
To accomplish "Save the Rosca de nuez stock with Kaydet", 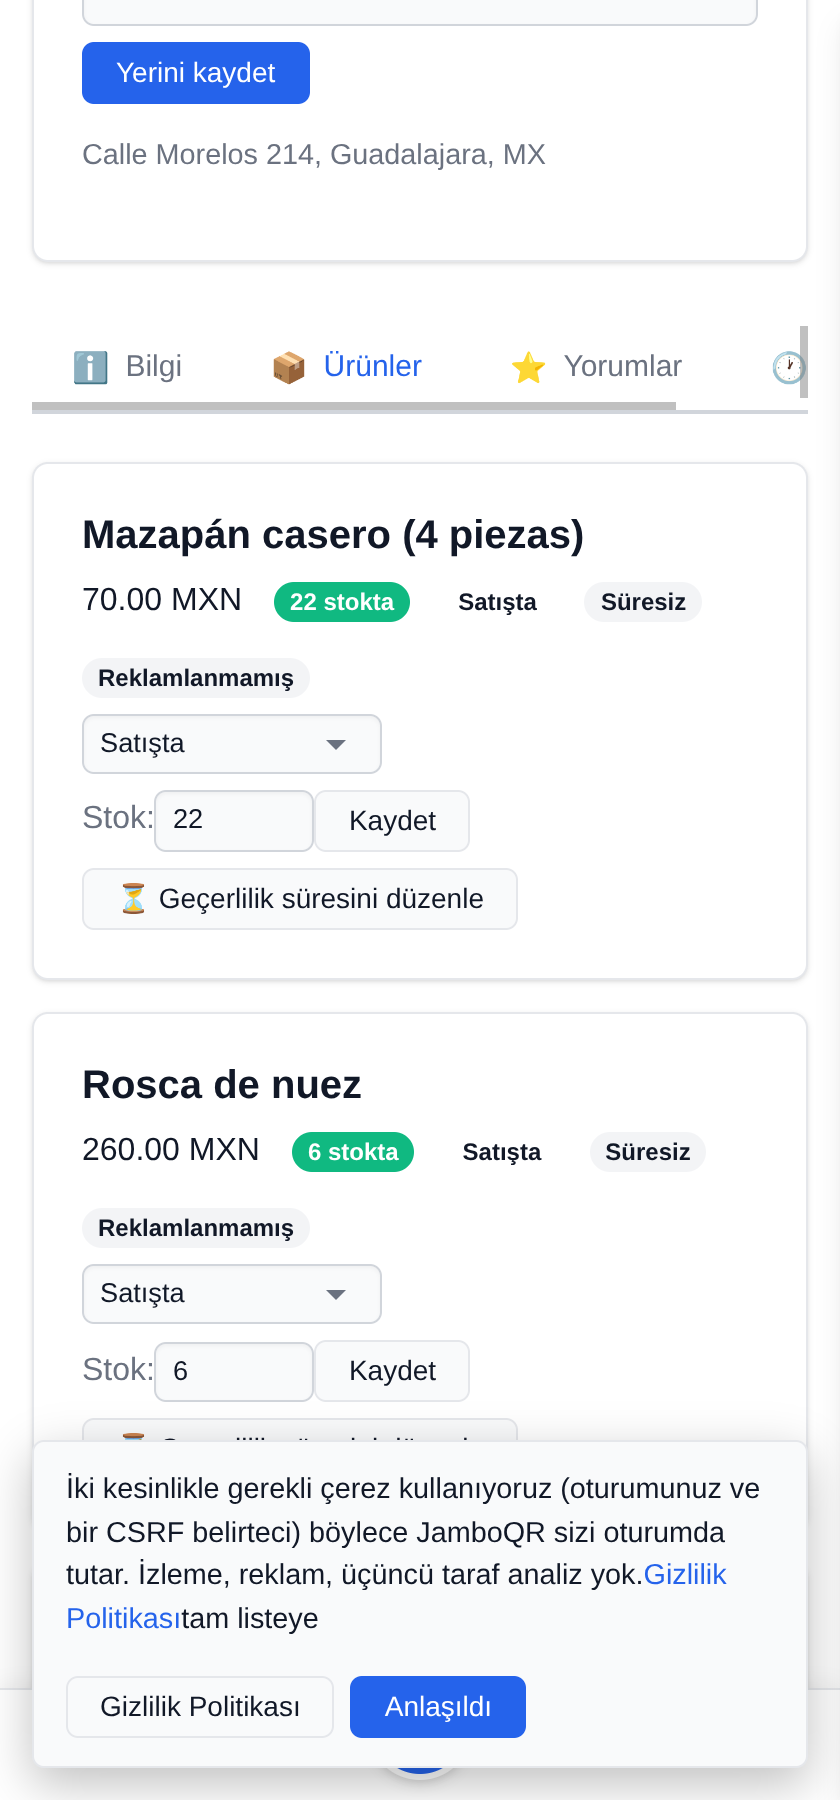I will click(x=392, y=1371).
